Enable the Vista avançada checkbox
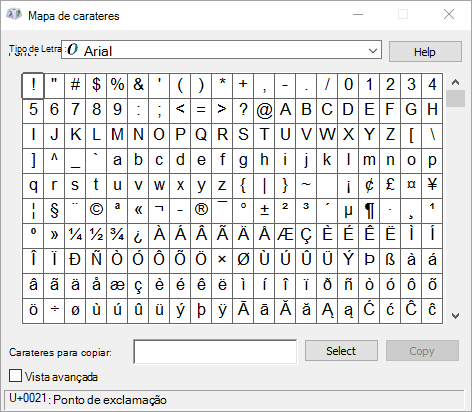Screen dimensions: 472x412 (15, 376)
